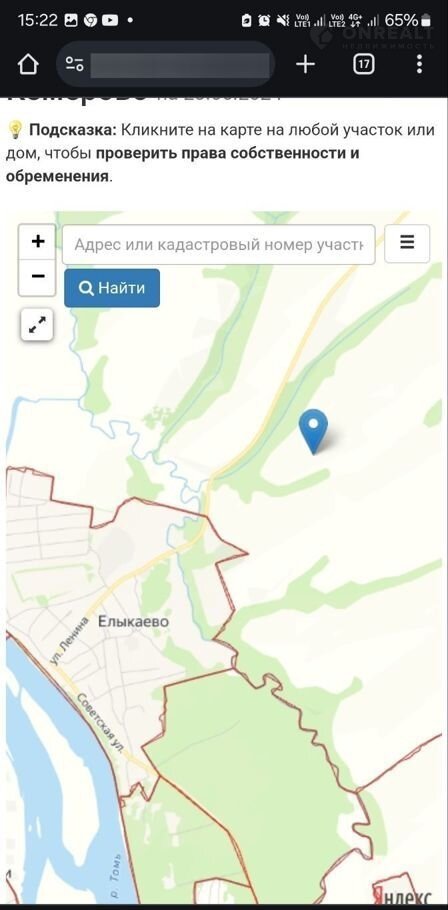This screenshot has height=910, width=448.
Task: Select the blue location marker on map
Action: (x=313, y=431)
